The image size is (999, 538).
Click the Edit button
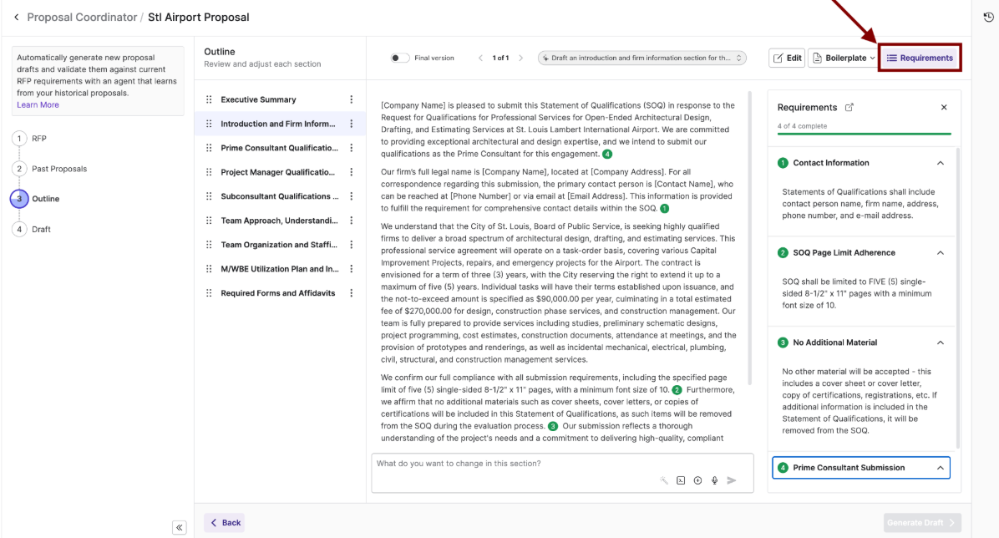point(787,58)
